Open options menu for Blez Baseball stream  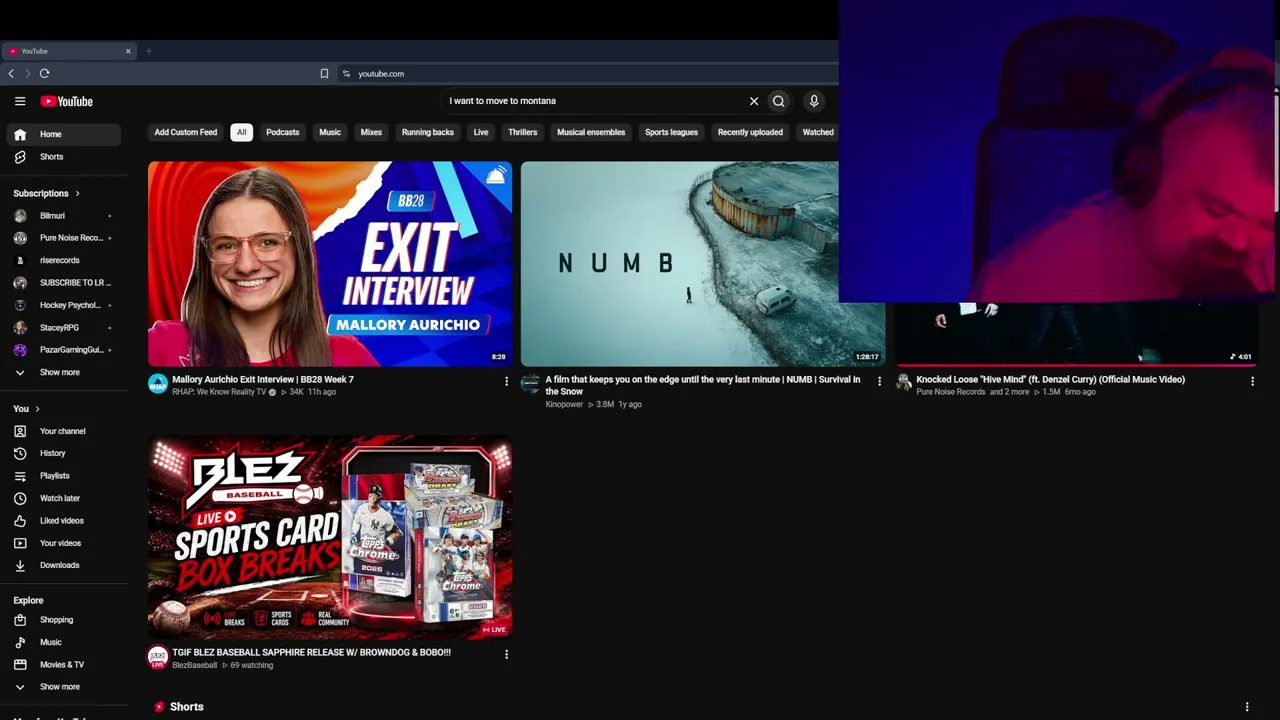click(506, 654)
